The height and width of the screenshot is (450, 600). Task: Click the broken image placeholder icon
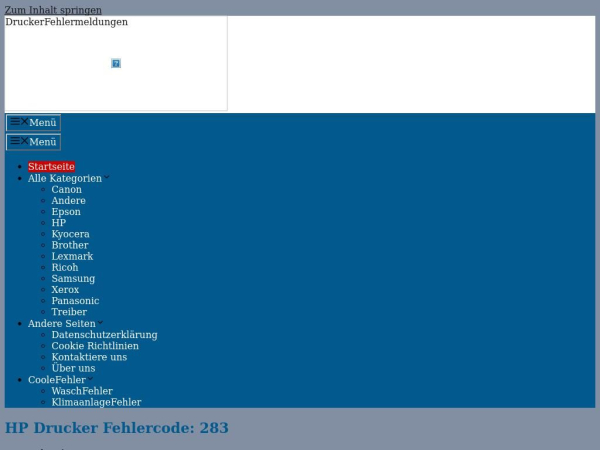pyautogui.click(x=116, y=63)
